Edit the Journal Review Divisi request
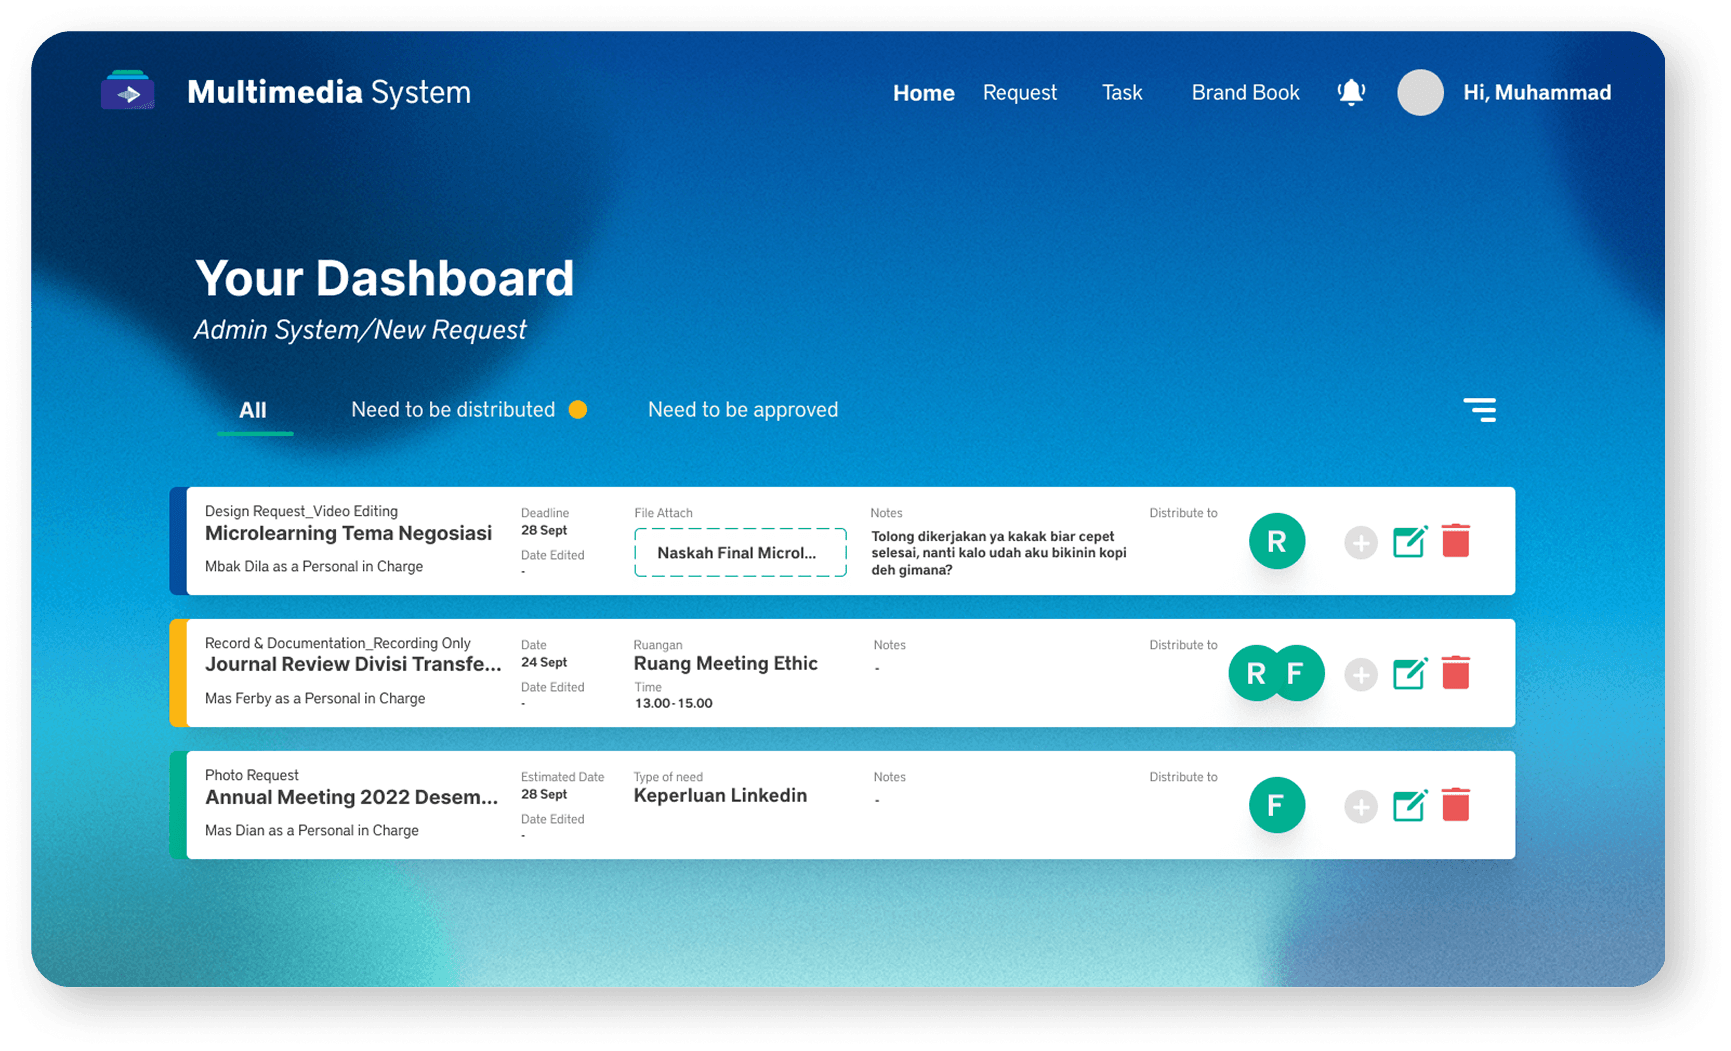Viewport: 1731px width, 1051px height. point(1409,673)
